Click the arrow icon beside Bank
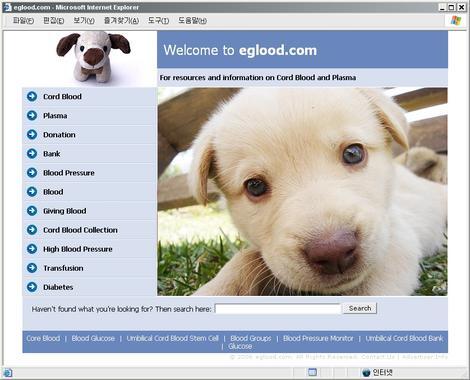 pyautogui.click(x=32, y=153)
